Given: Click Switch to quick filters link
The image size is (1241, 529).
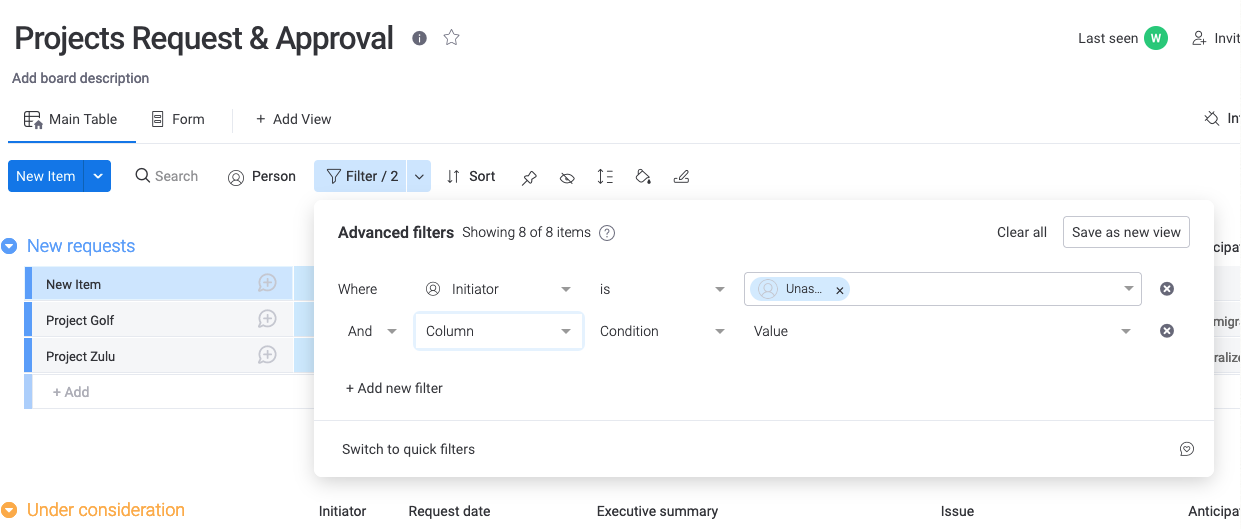Looking at the screenshot, I should coord(408,449).
